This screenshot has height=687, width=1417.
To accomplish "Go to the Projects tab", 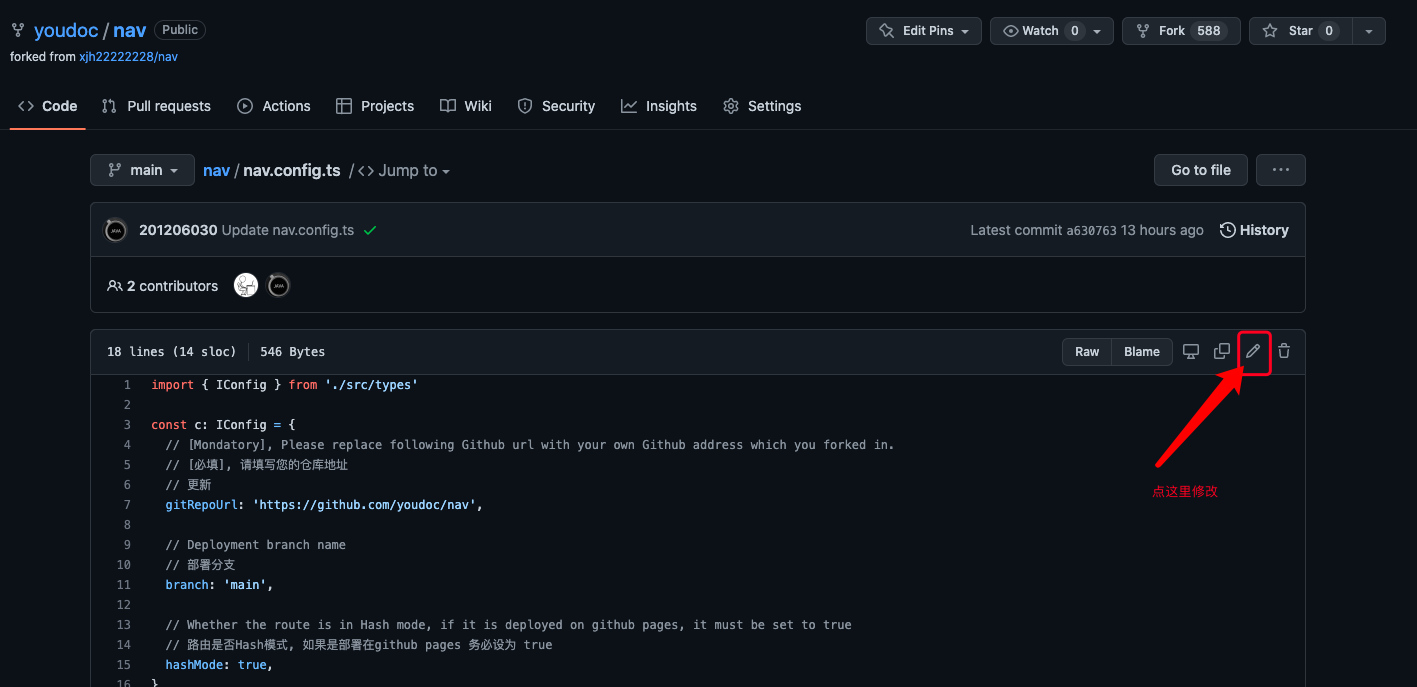I will (375, 106).
